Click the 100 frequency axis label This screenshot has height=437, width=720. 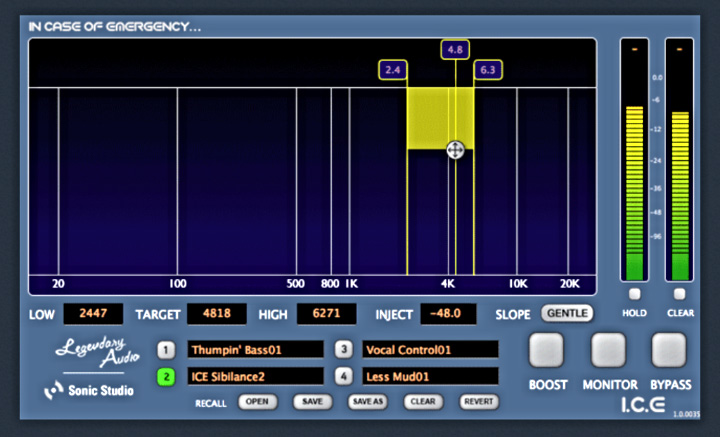[x=178, y=284]
